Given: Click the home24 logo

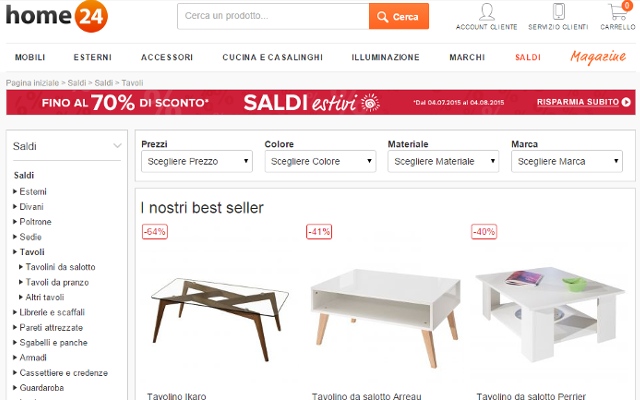Looking at the screenshot, I should pos(57,16).
